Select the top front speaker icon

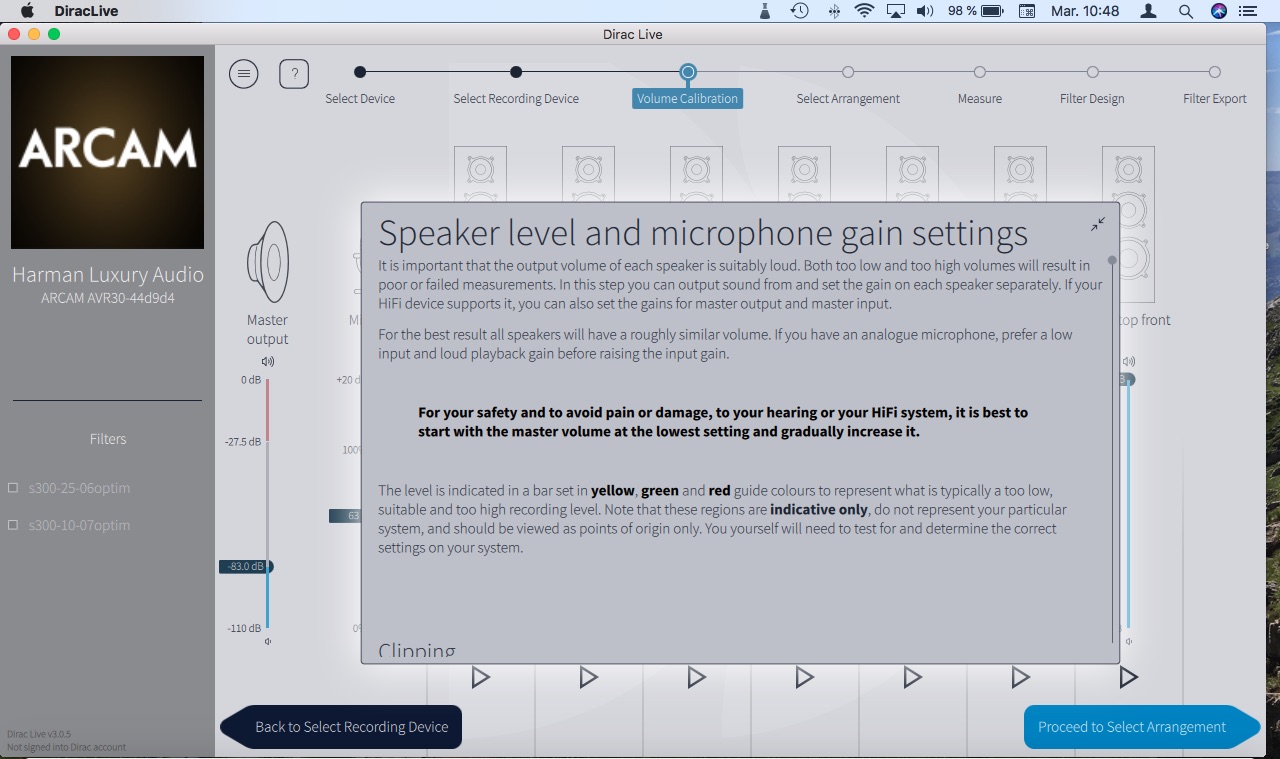(1128, 224)
